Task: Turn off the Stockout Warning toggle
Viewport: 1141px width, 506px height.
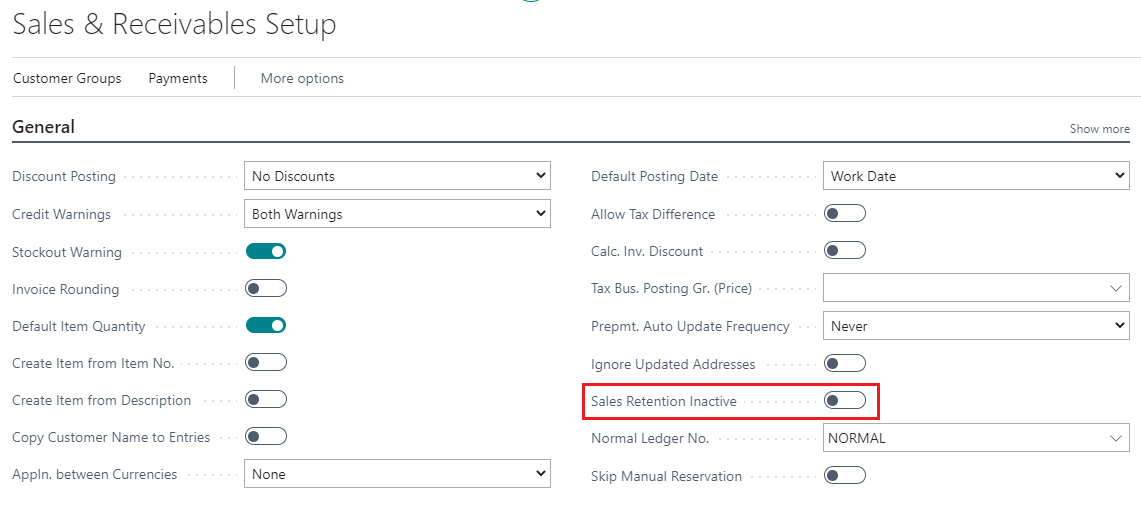Action: click(x=266, y=251)
